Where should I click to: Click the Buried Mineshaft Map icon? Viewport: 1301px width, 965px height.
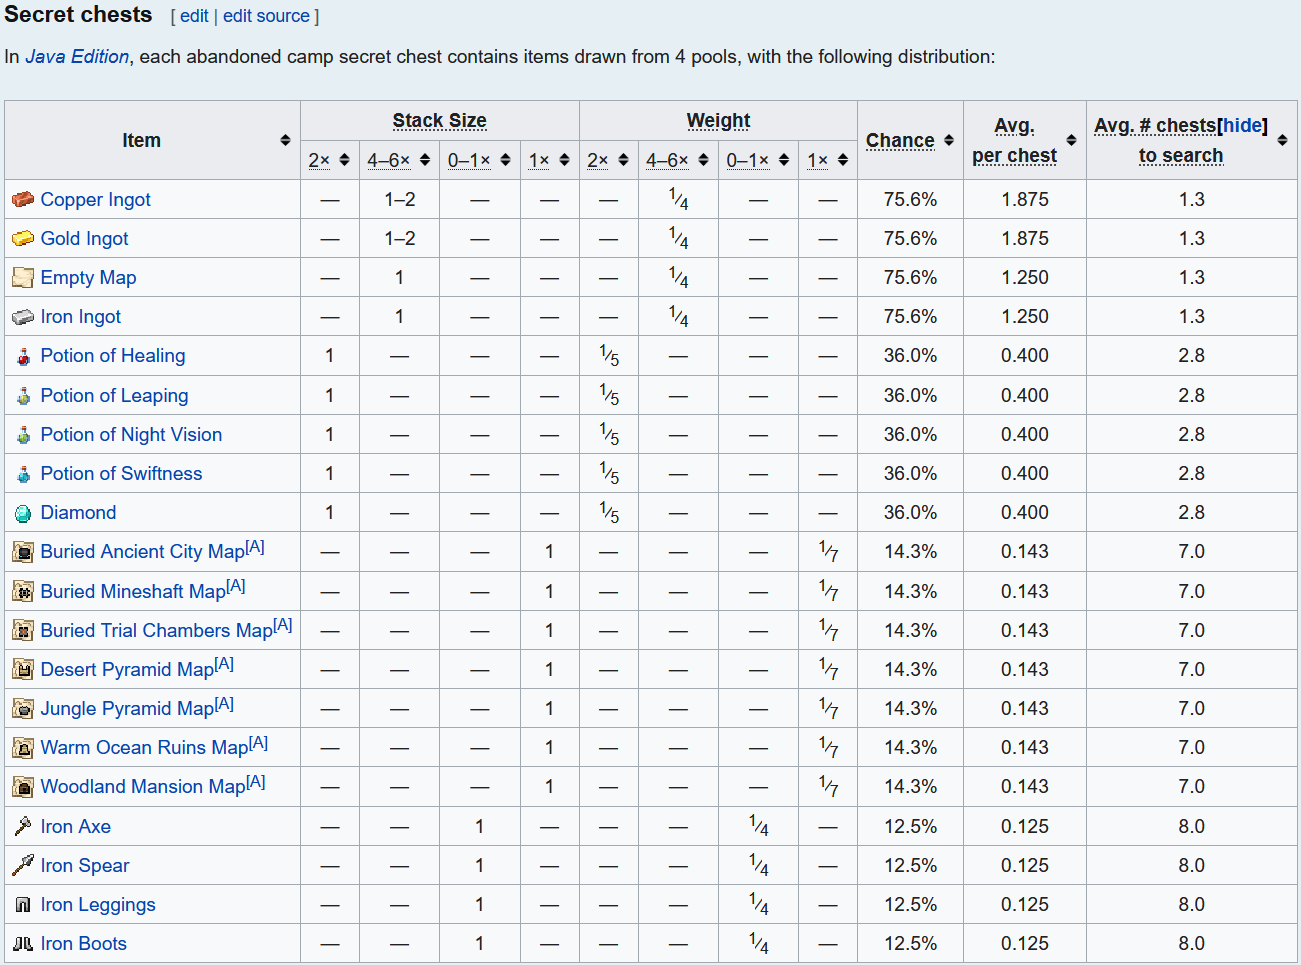pos(23,592)
